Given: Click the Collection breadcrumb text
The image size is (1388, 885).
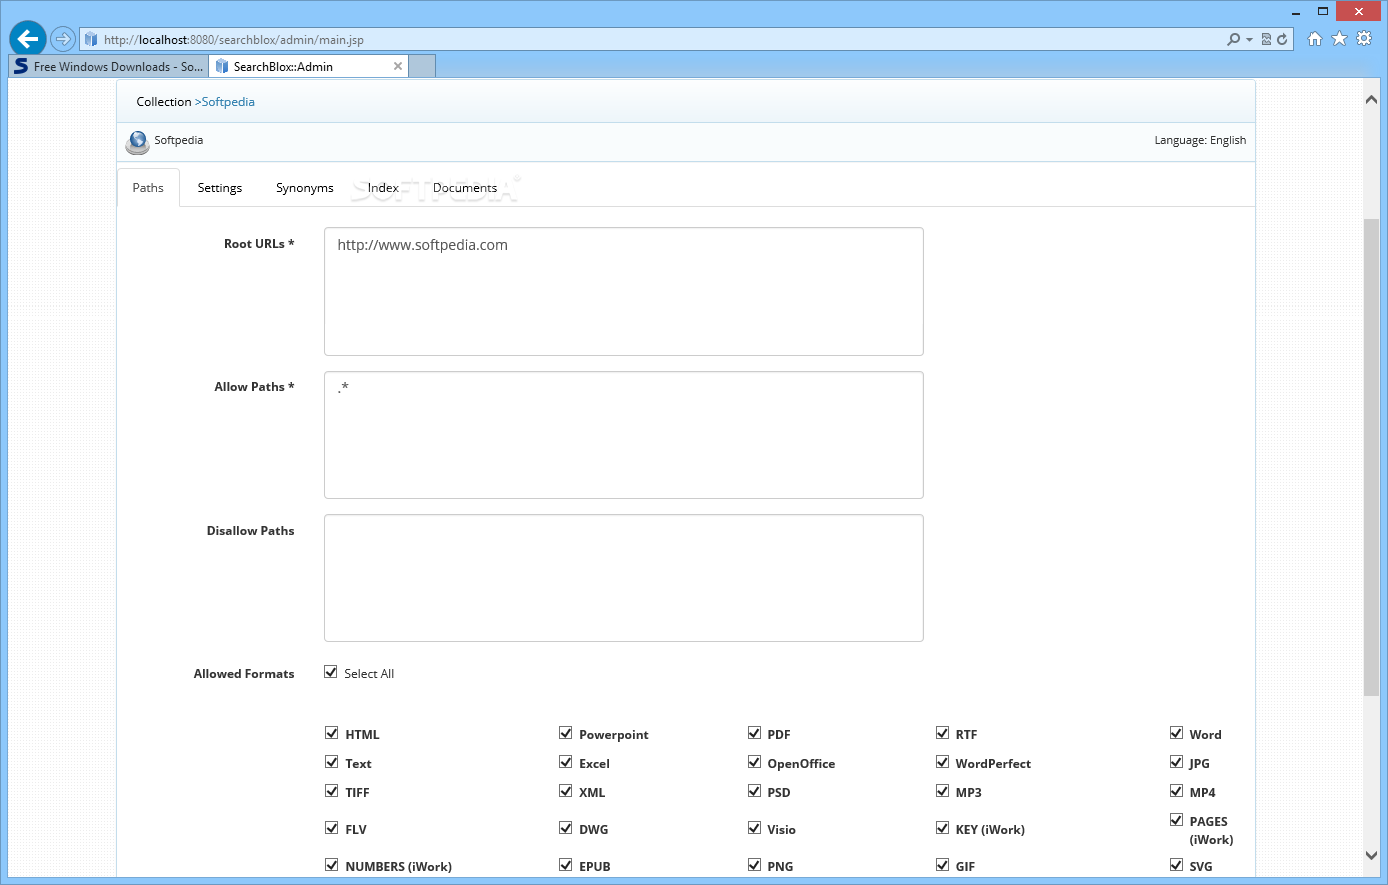Looking at the screenshot, I should point(164,102).
